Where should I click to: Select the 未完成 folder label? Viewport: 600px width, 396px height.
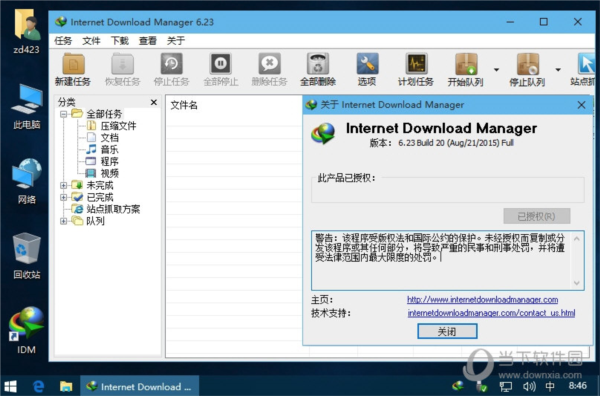pos(100,185)
